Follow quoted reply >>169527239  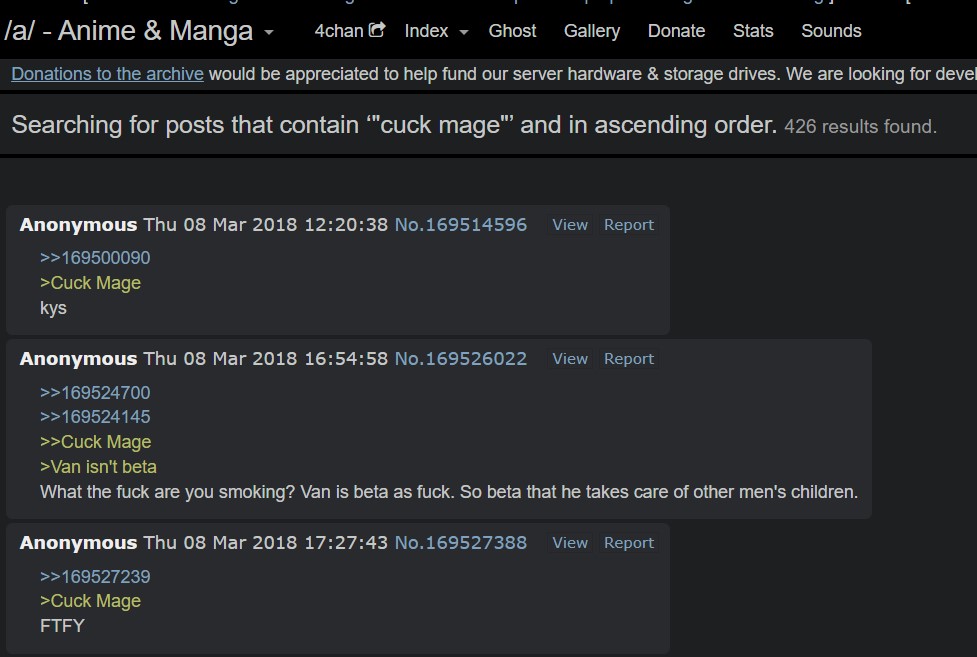[95, 577]
